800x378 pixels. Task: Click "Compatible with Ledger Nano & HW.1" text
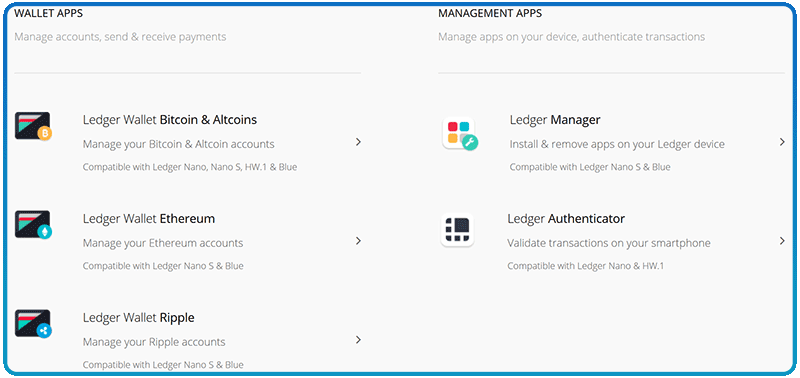[585, 266]
